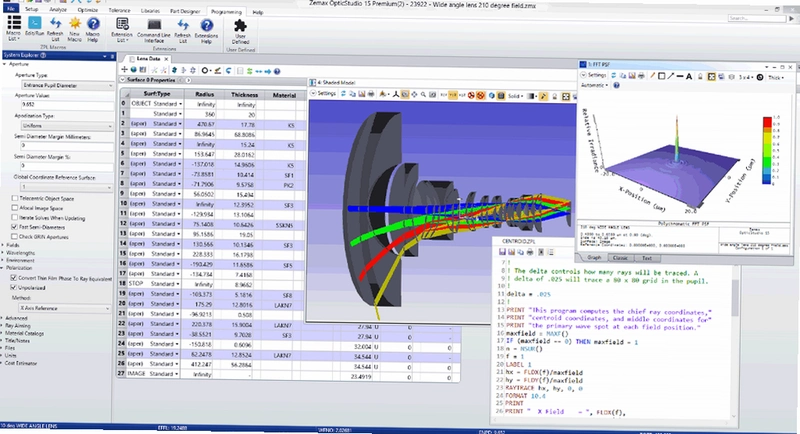Click the scrollbar in CENTROID.ZPL editor
The width and height of the screenshot is (800, 434).
point(735,299)
